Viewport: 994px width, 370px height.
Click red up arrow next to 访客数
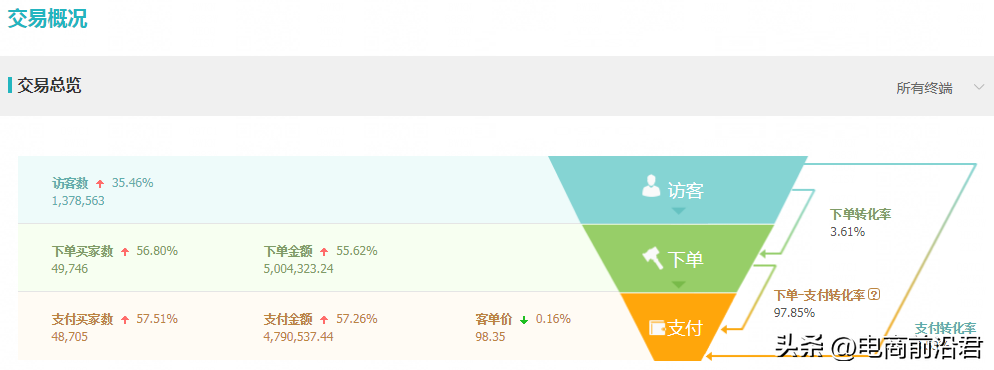[100, 184]
